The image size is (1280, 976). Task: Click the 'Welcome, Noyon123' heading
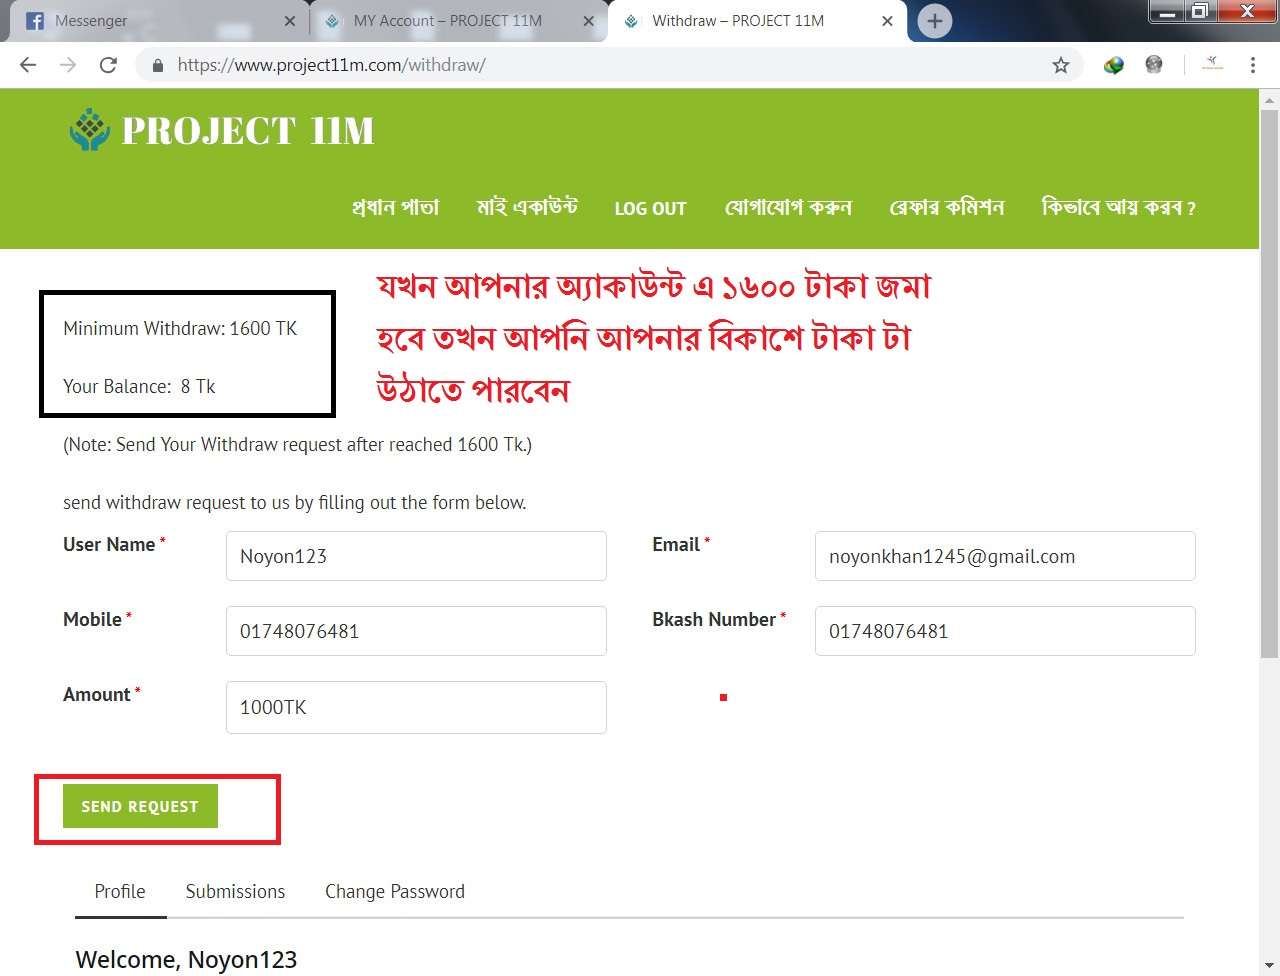(x=186, y=960)
